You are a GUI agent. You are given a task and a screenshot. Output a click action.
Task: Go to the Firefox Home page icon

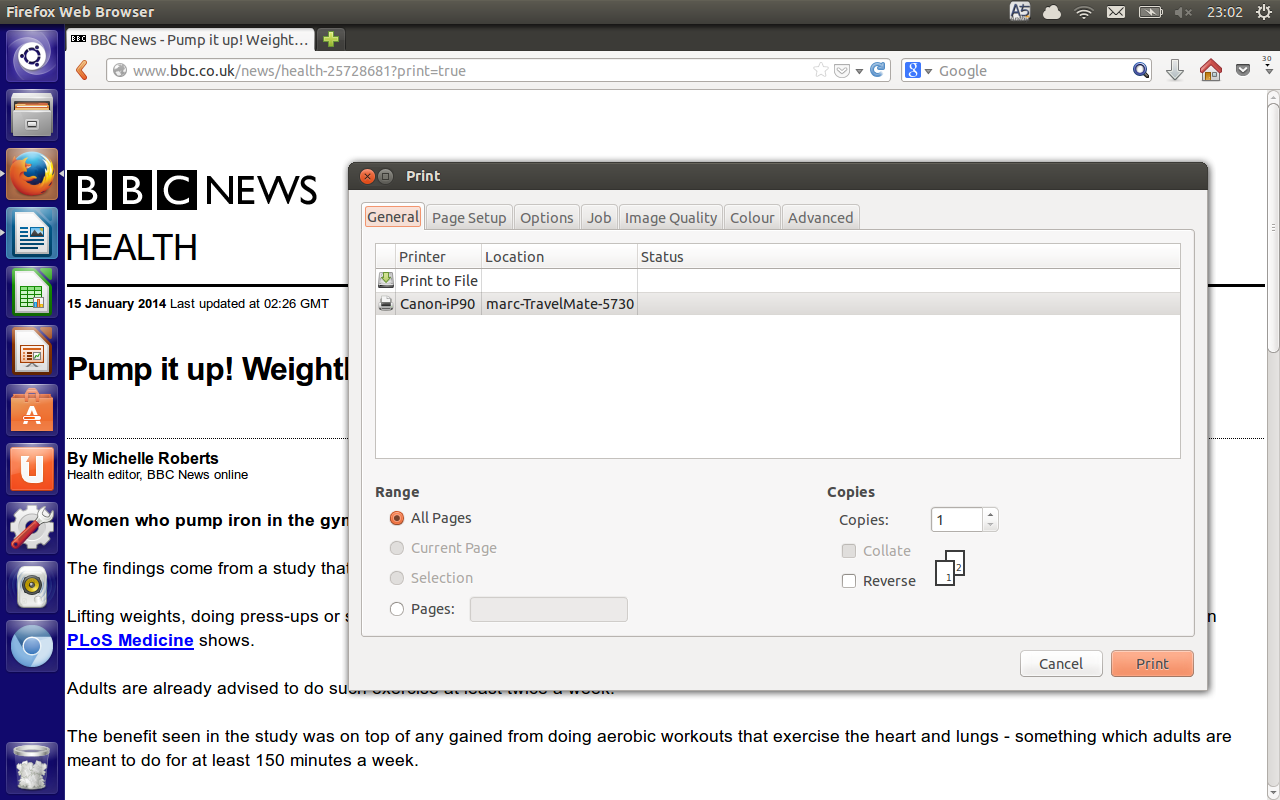(1211, 70)
